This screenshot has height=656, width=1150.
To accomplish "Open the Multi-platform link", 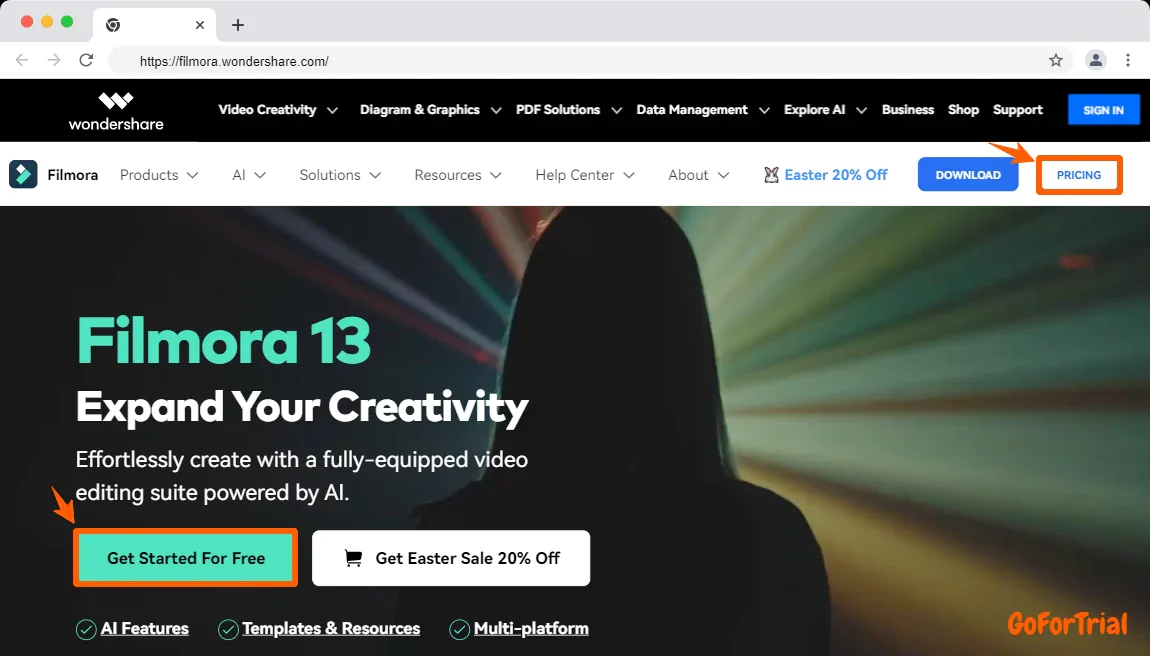I will click(531, 629).
